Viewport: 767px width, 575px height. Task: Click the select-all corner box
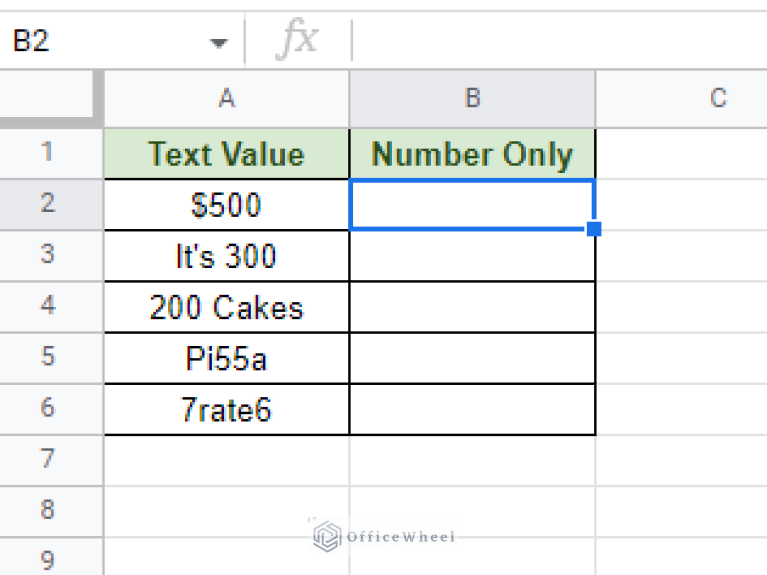click(x=50, y=98)
